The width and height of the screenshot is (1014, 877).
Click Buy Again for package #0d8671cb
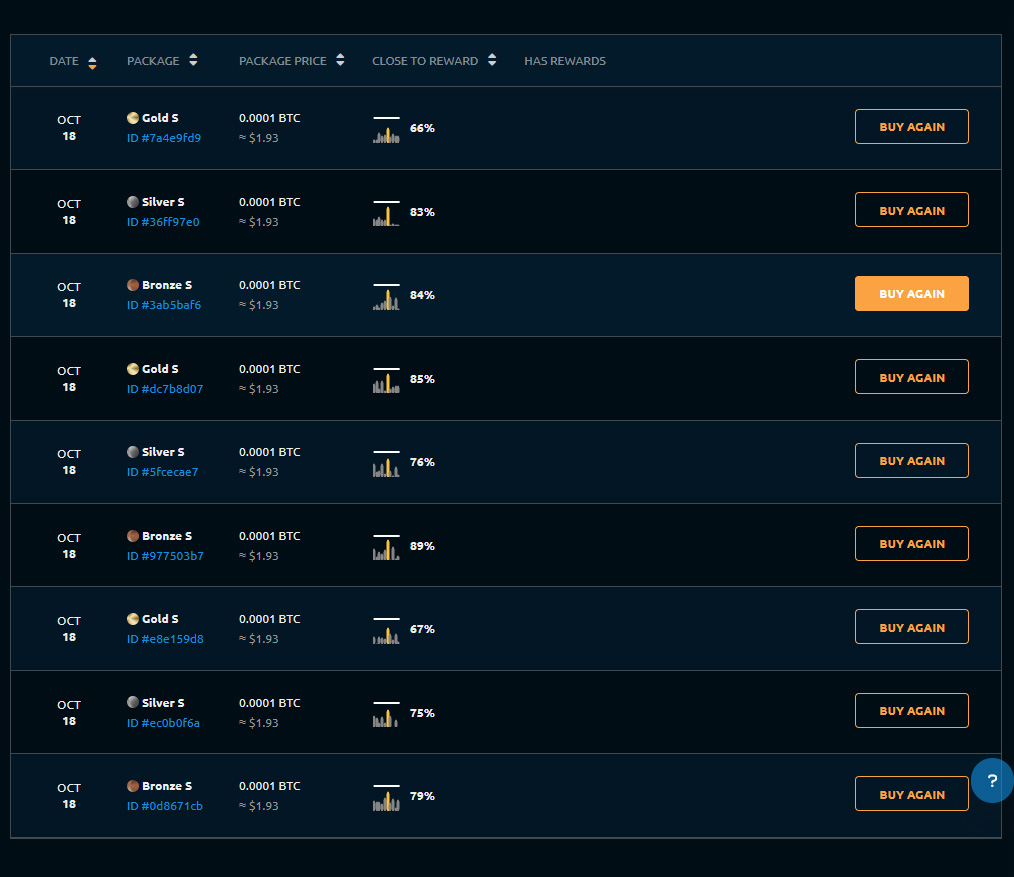click(x=912, y=794)
